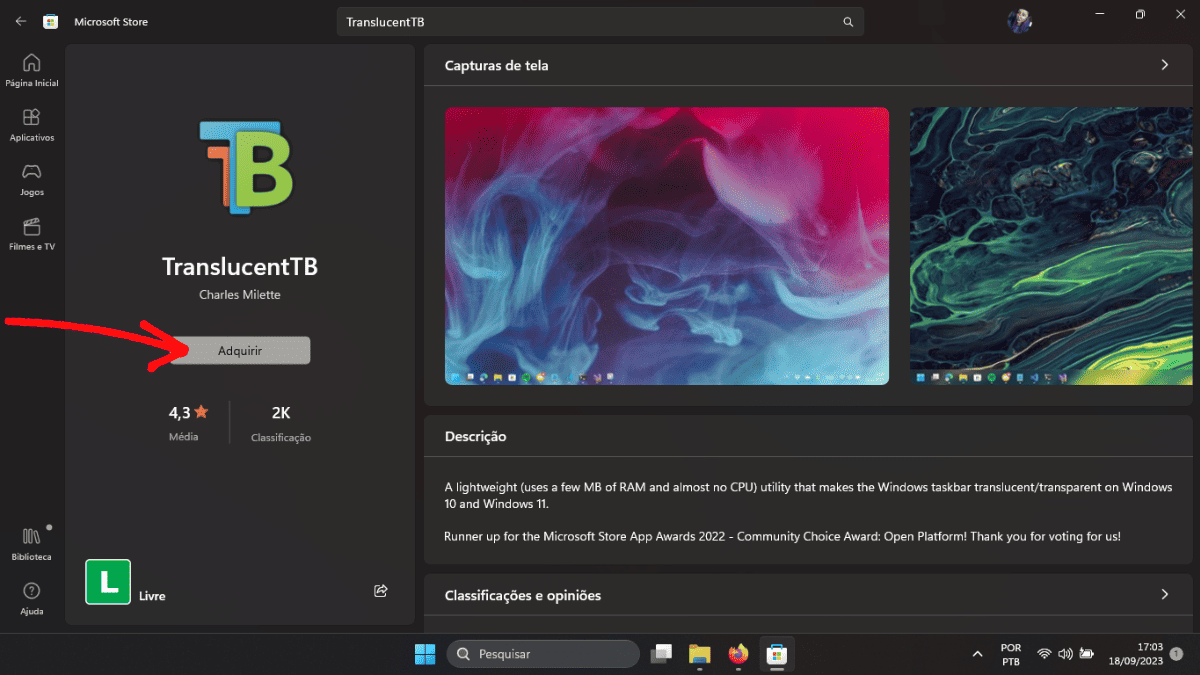Open the notification count badge
1200x675 pixels.
[x=1176, y=654]
